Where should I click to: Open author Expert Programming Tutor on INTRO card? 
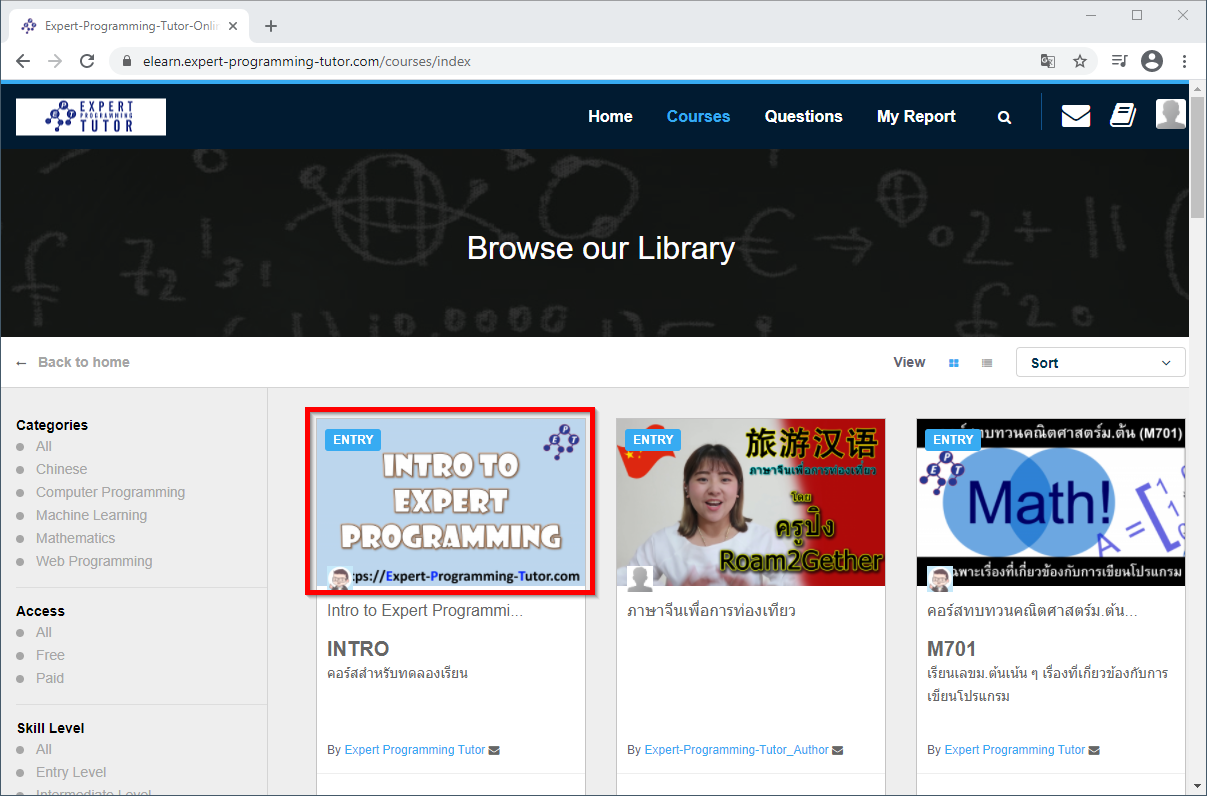(x=415, y=750)
